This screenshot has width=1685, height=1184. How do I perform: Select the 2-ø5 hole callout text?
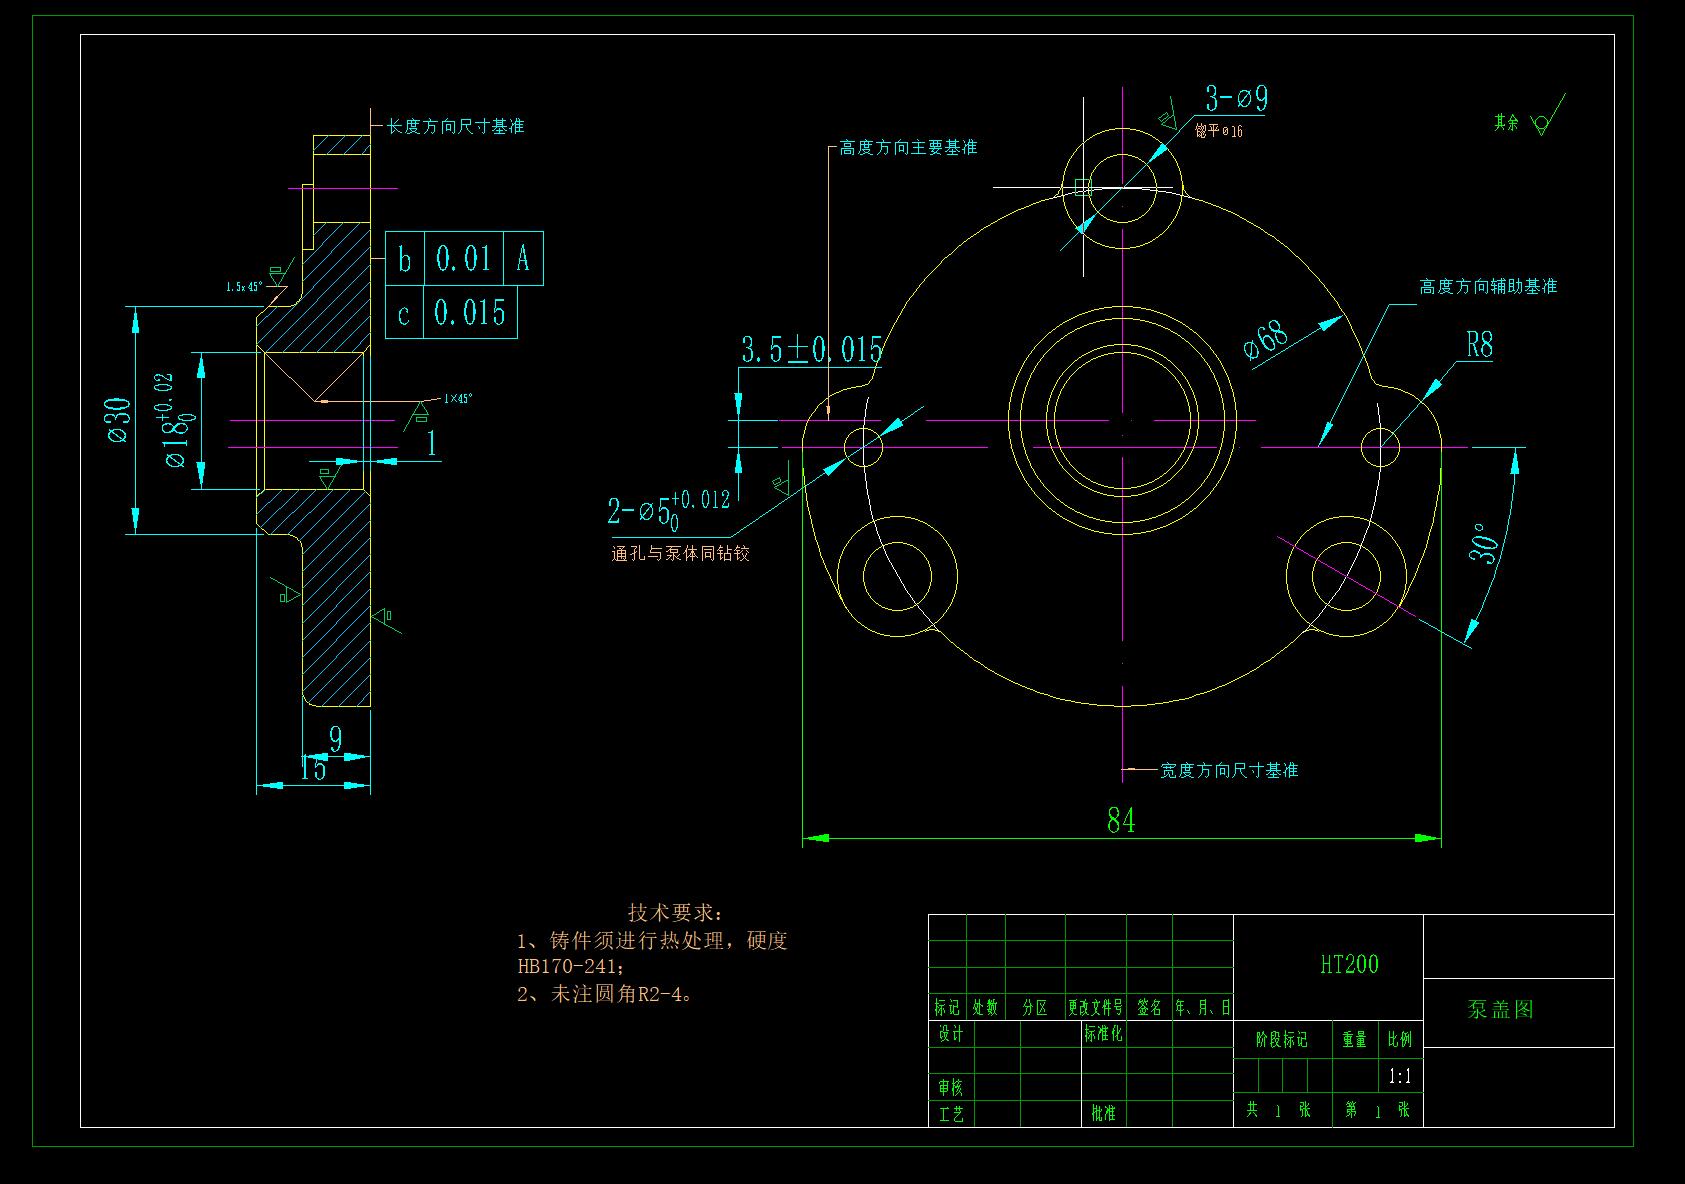point(669,509)
